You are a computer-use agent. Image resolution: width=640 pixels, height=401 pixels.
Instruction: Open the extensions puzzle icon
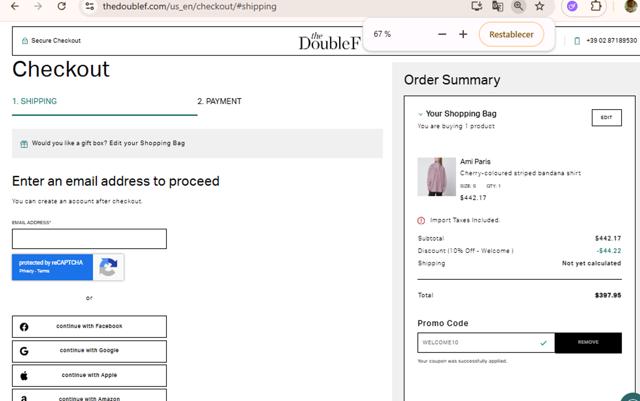596,6
